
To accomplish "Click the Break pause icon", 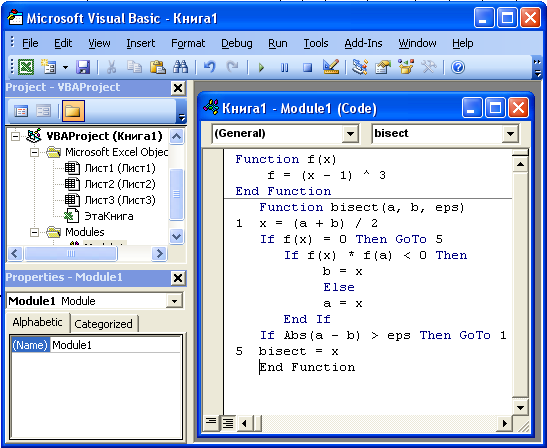I will pyautogui.click(x=284, y=67).
